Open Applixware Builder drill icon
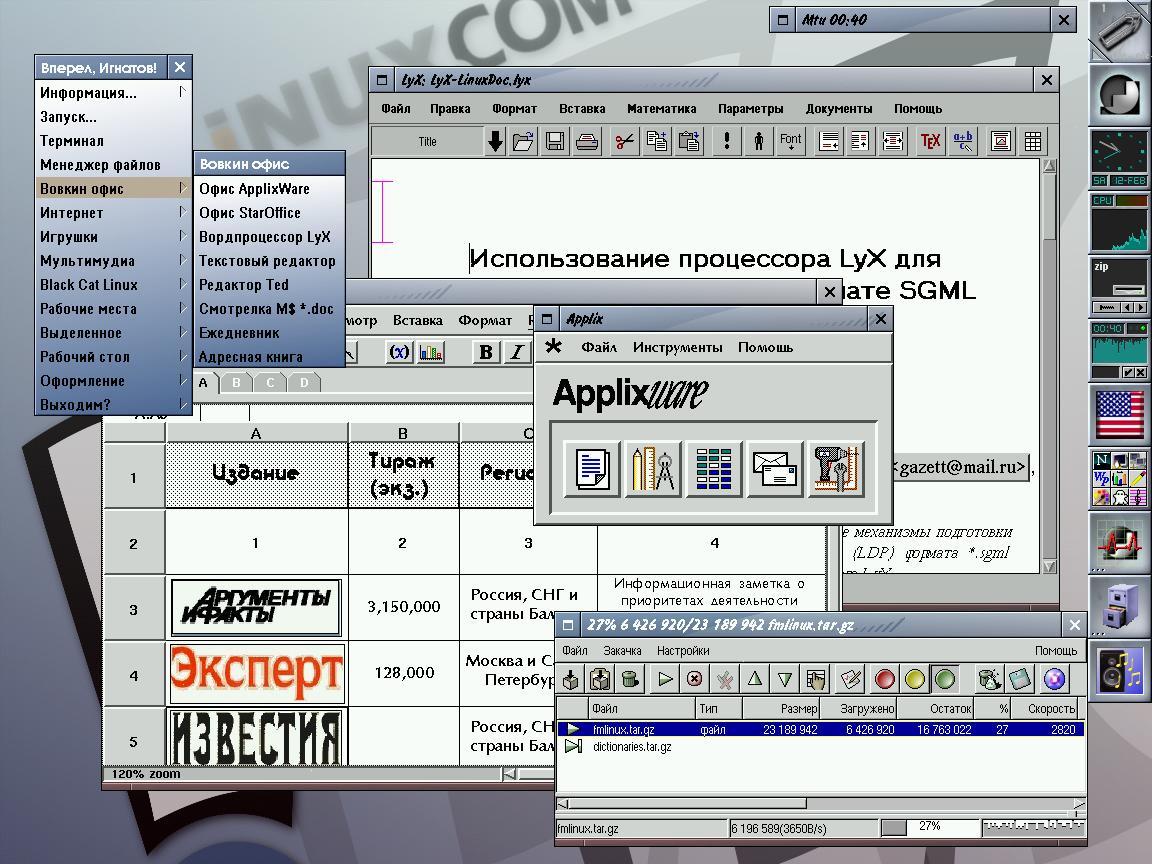The height and width of the screenshot is (864, 1152). [835, 469]
